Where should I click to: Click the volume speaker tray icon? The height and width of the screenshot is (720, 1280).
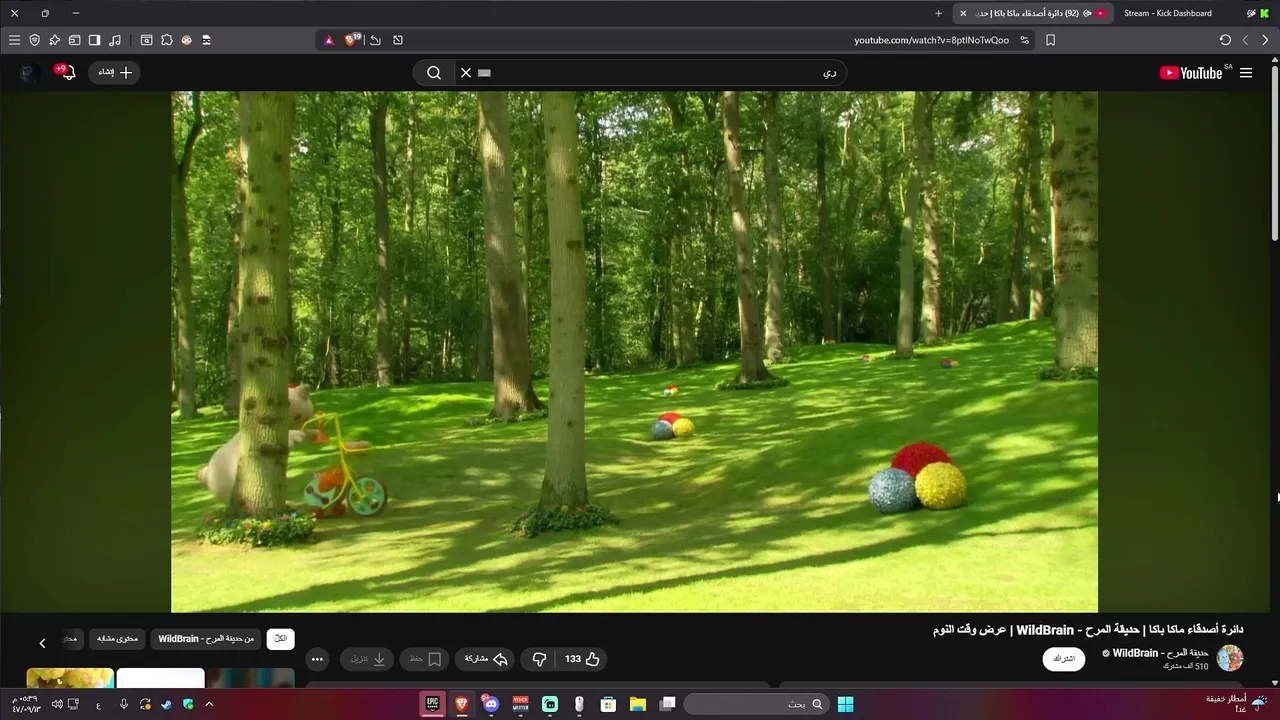(x=57, y=704)
